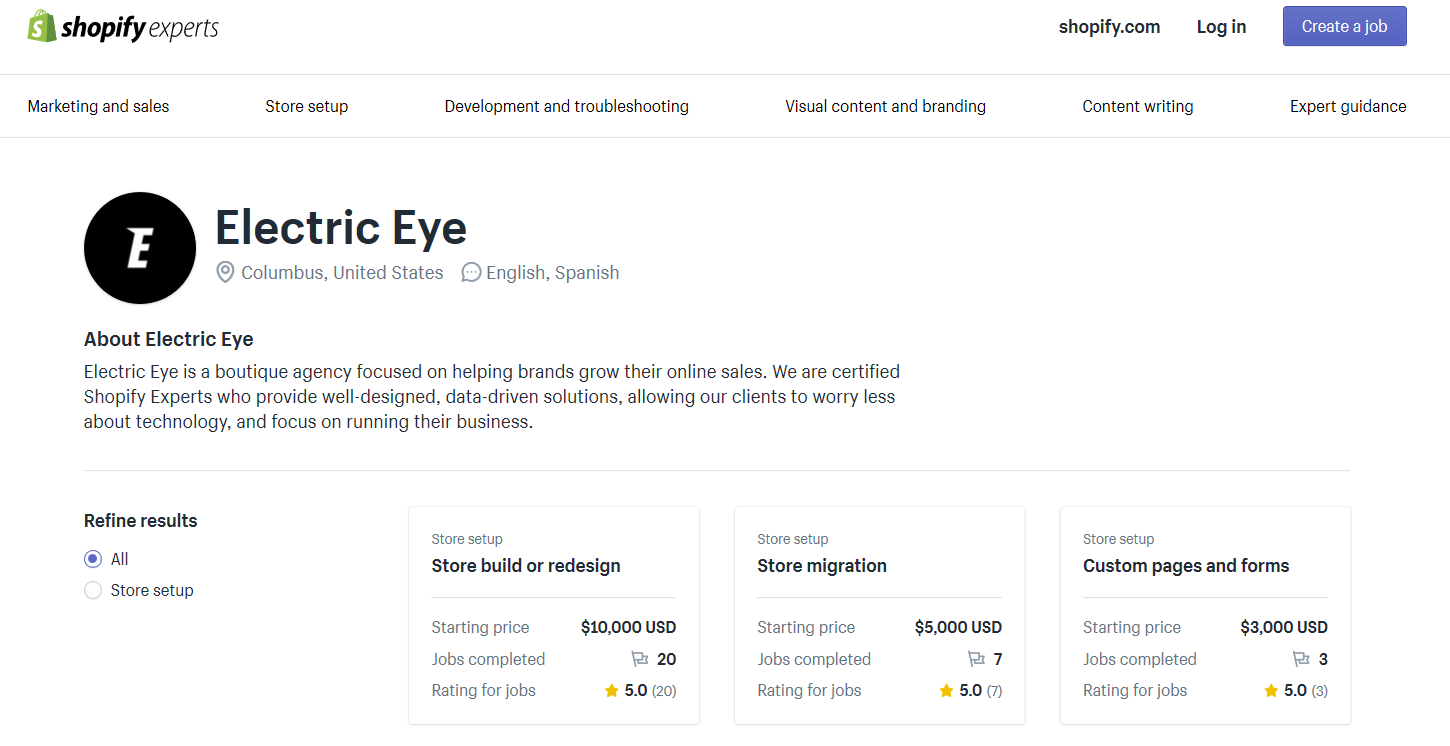Click jobs completed count 20
The image size is (1450, 746).
(x=666, y=659)
